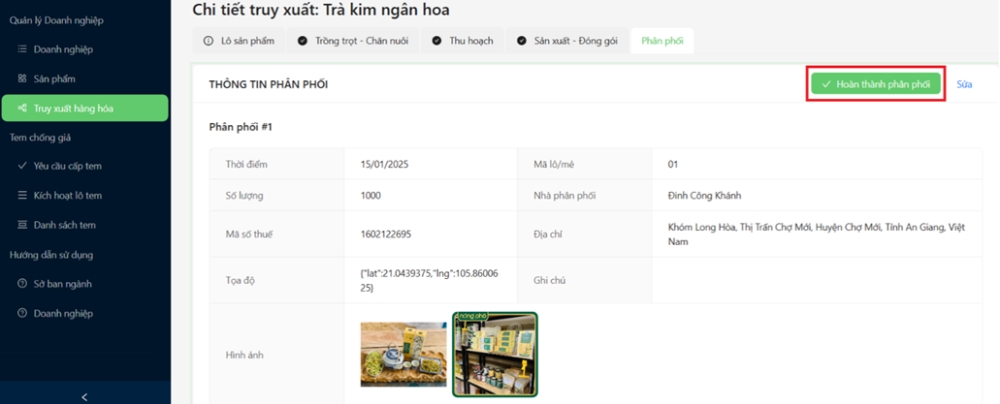Image resolution: width=1000 pixels, height=404 pixels.
Task: Click the checkmark icon beside Yêu cầu cấp tem
Action: tap(22, 166)
